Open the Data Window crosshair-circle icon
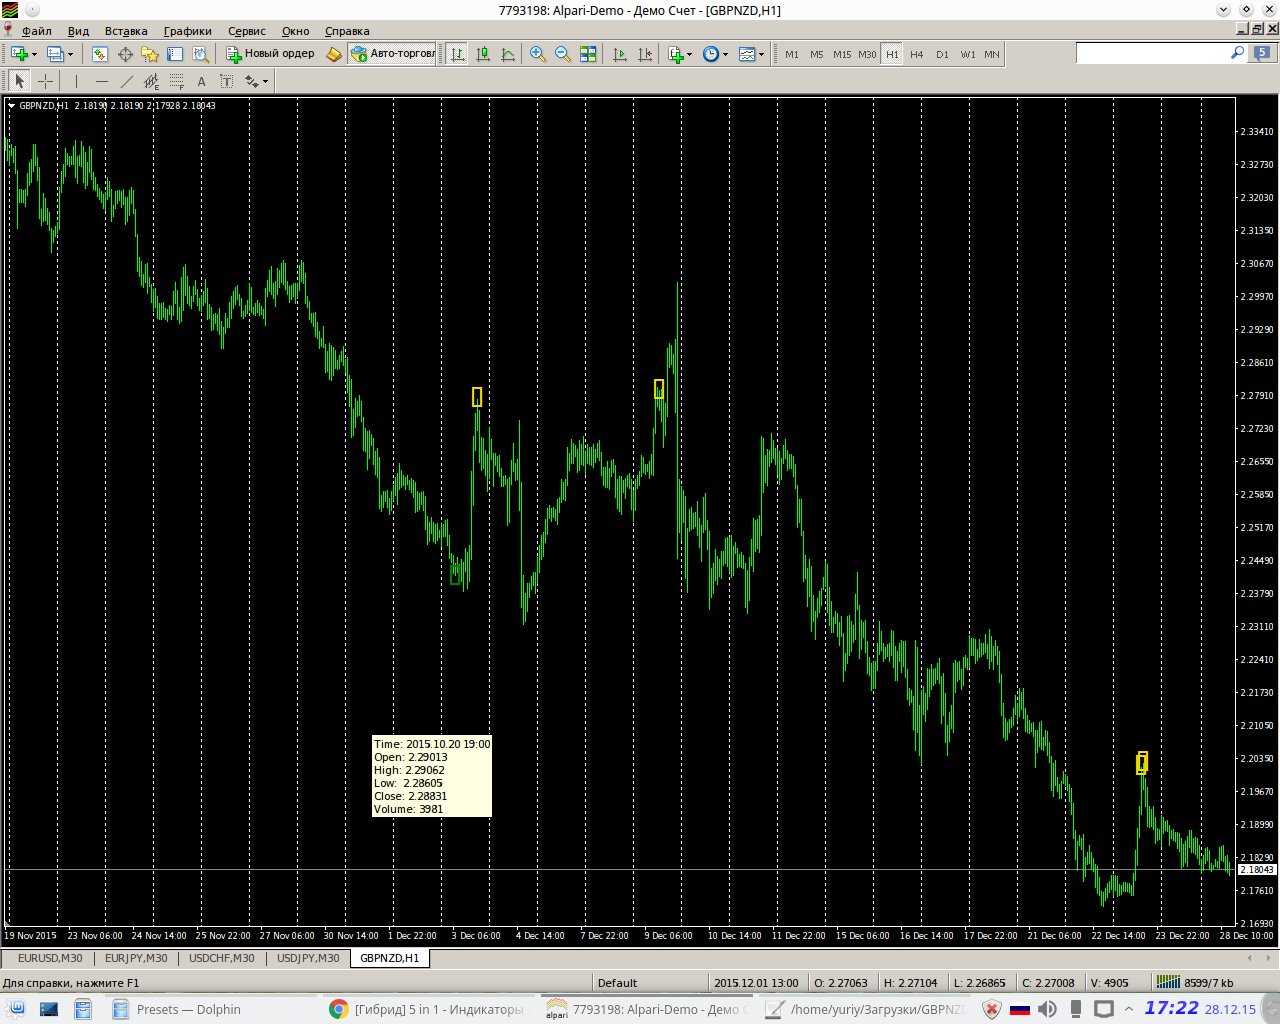The width and height of the screenshot is (1280, 1024). coord(125,54)
